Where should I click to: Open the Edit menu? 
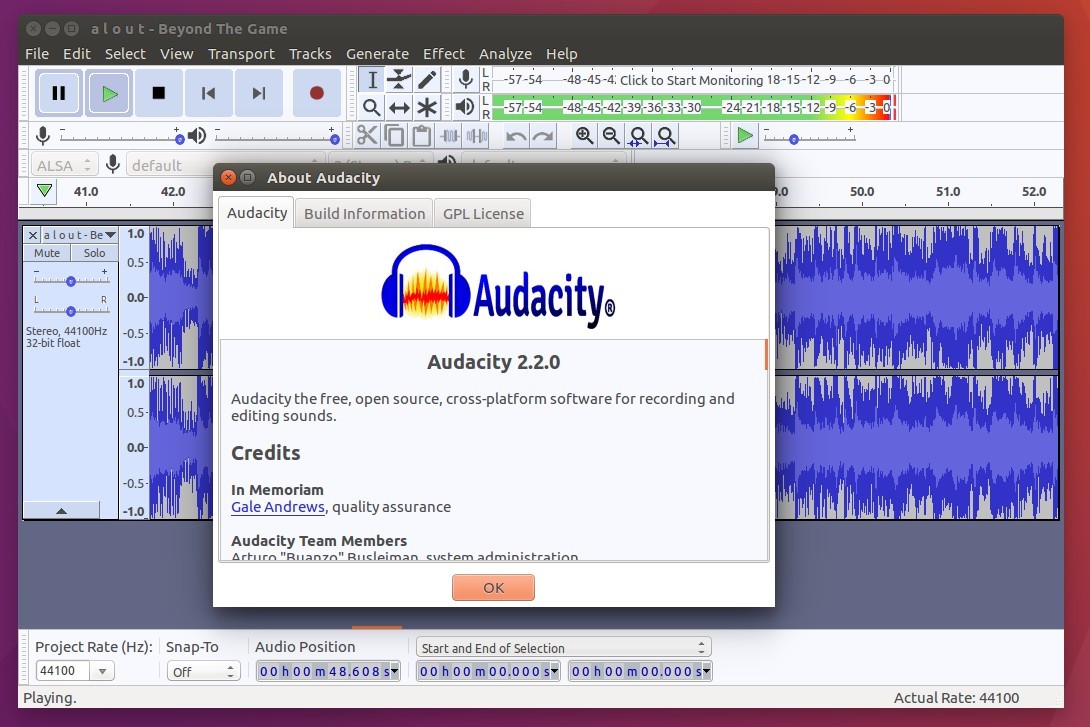[x=76, y=54]
